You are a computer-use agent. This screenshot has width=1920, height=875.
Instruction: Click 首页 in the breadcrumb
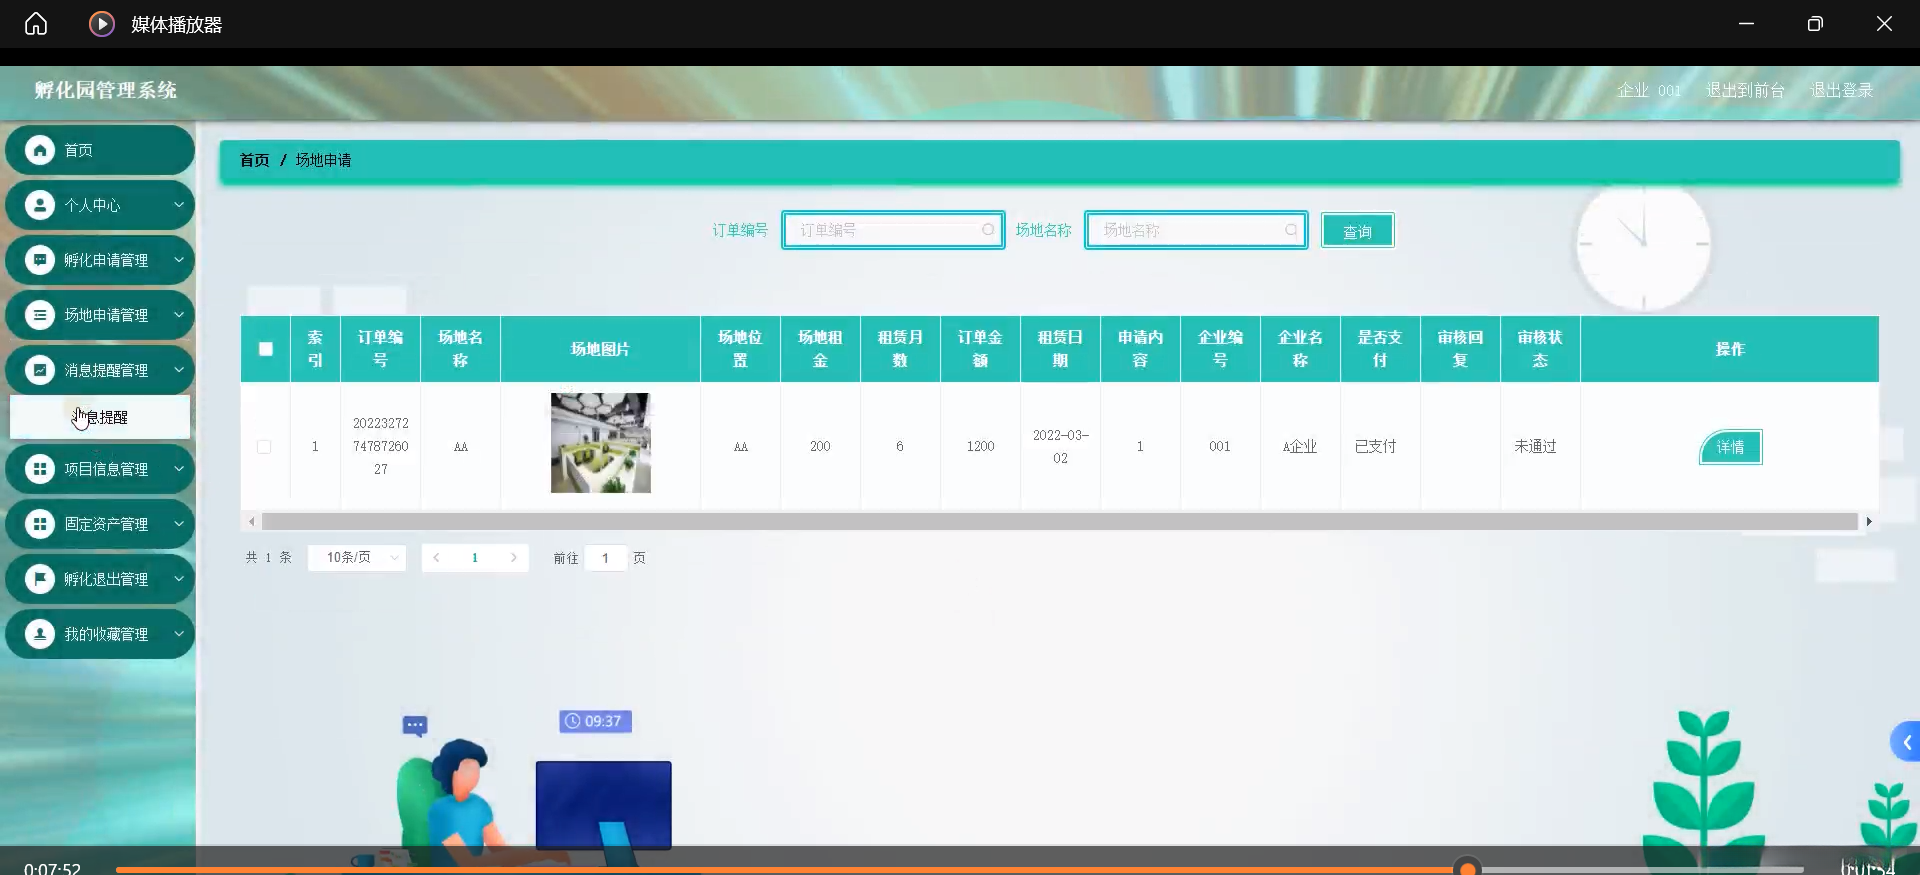click(254, 160)
